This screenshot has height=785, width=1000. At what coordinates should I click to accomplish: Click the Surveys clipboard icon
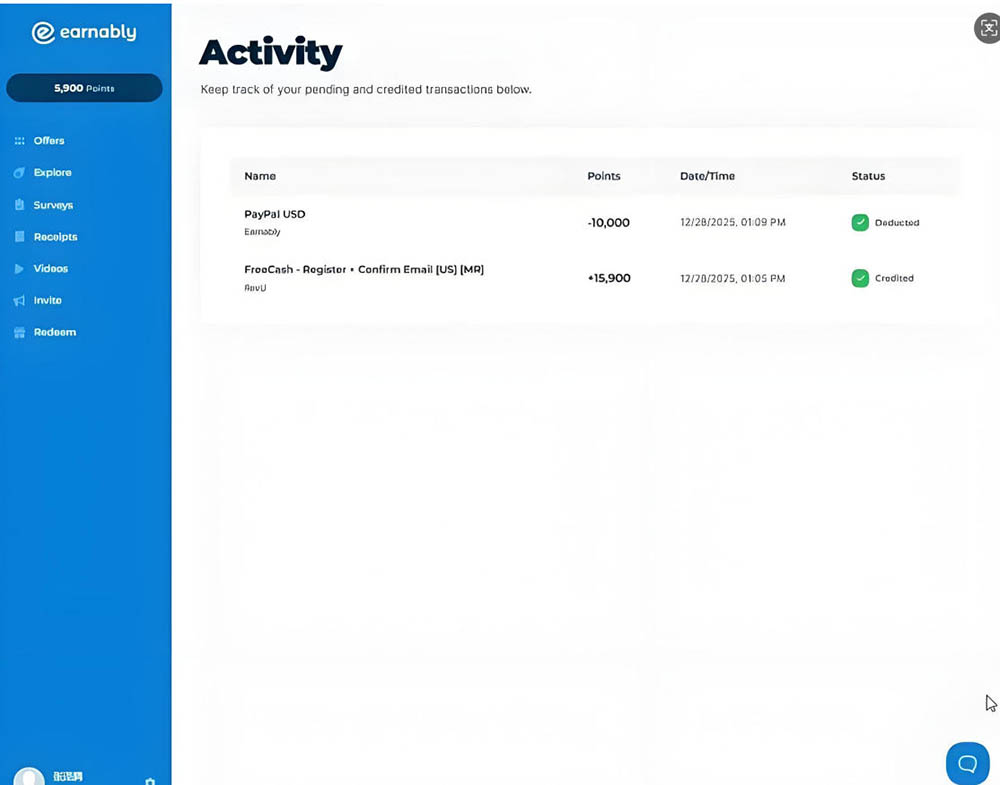(x=20, y=205)
